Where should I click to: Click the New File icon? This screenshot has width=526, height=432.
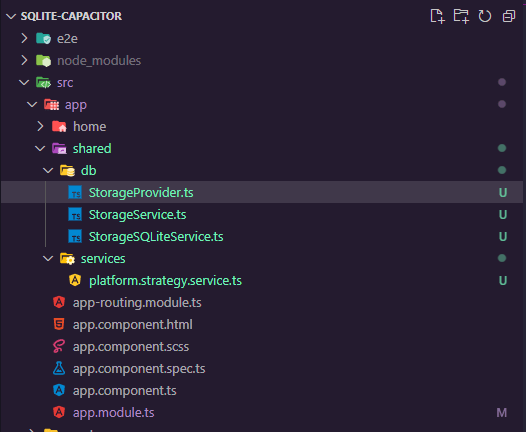point(437,16)
